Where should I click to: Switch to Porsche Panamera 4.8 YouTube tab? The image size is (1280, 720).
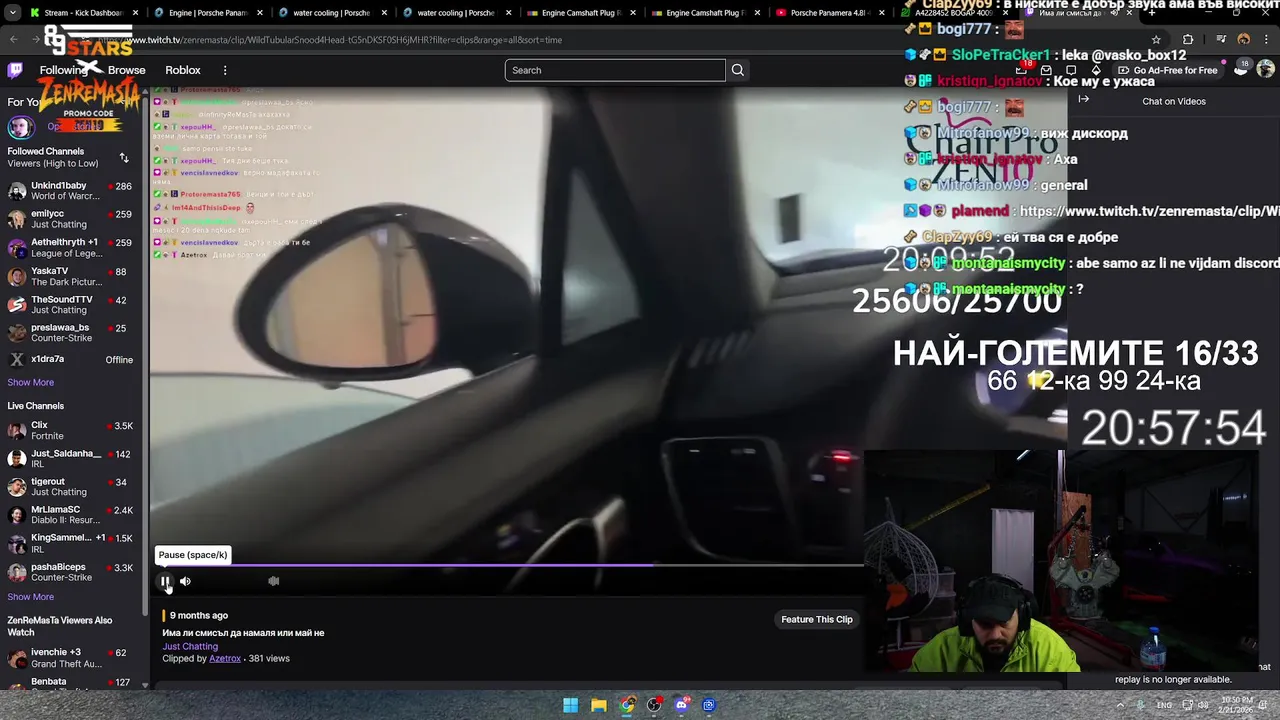828,13
